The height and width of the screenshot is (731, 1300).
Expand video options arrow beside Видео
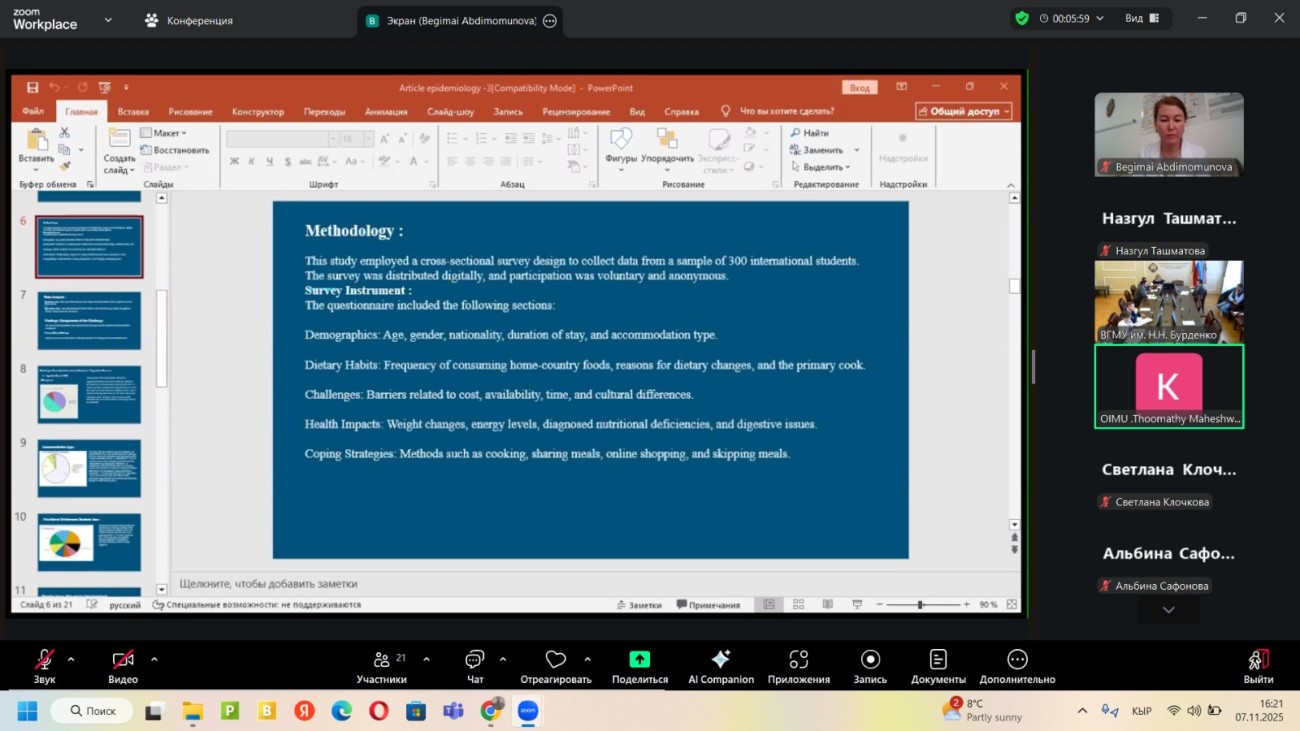pyautogui.click(x=154, y=659)
